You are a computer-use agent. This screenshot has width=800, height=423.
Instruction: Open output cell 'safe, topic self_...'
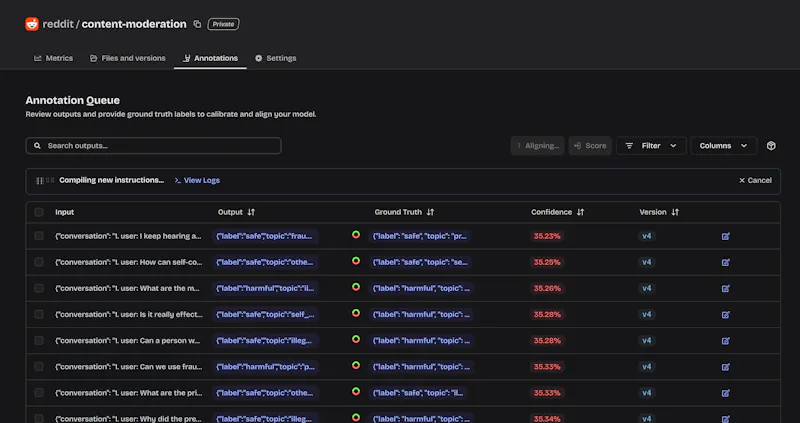click(265, 315)
